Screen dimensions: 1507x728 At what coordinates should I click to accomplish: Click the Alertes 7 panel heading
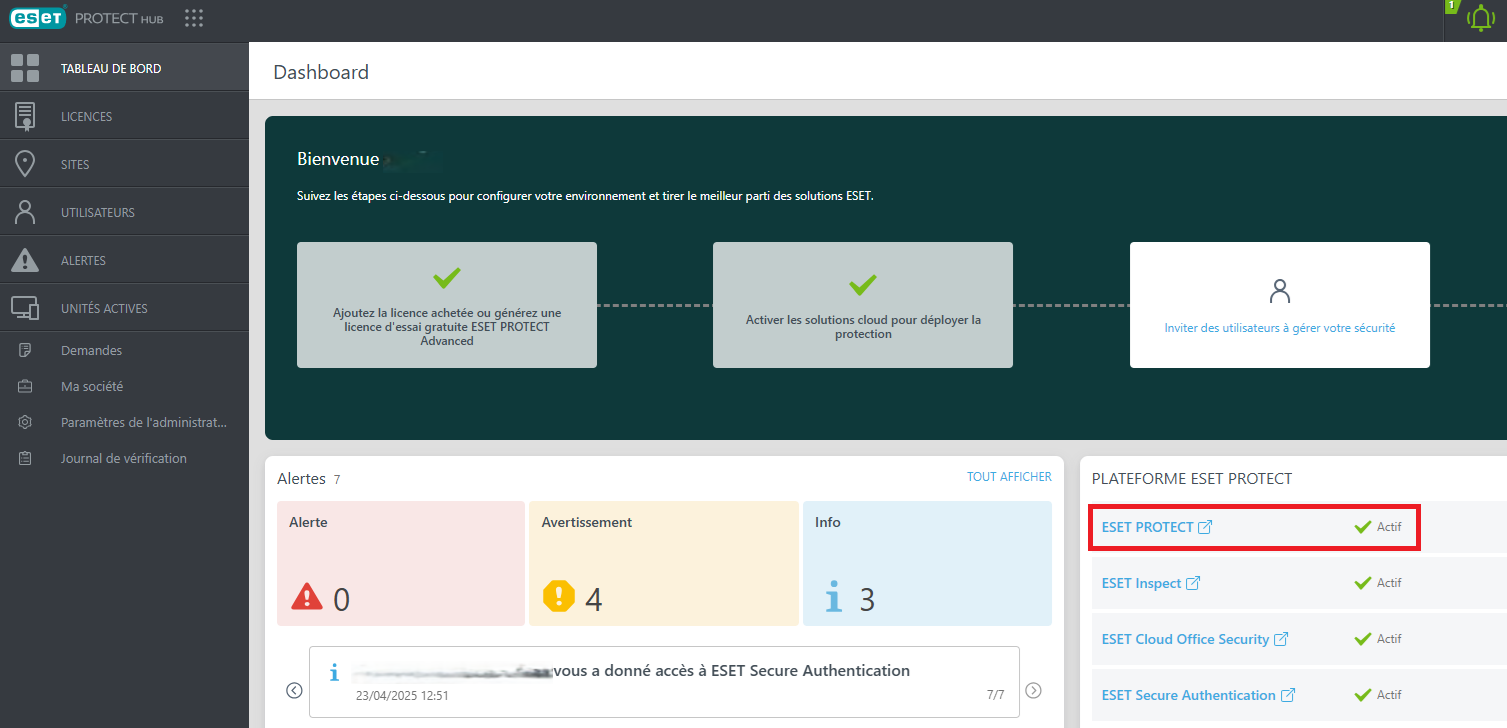(x=308, y=479)
